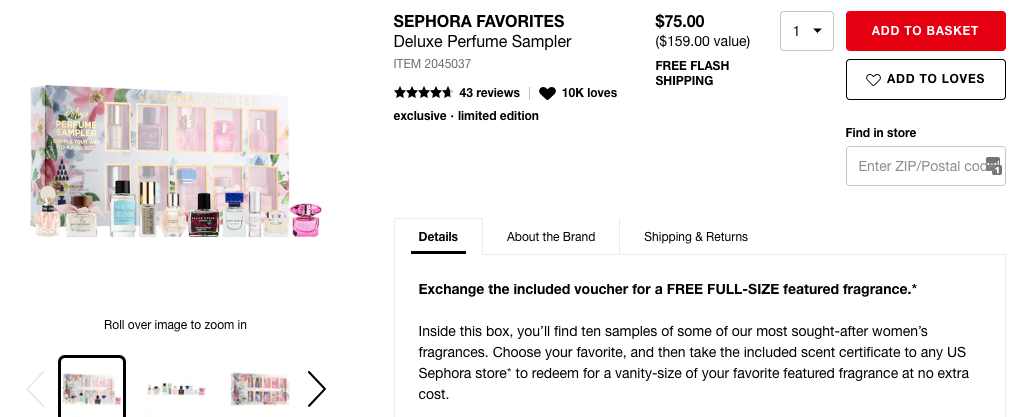Select the first boxed sampler thumbnail
1027x417 pixels.
92,388
